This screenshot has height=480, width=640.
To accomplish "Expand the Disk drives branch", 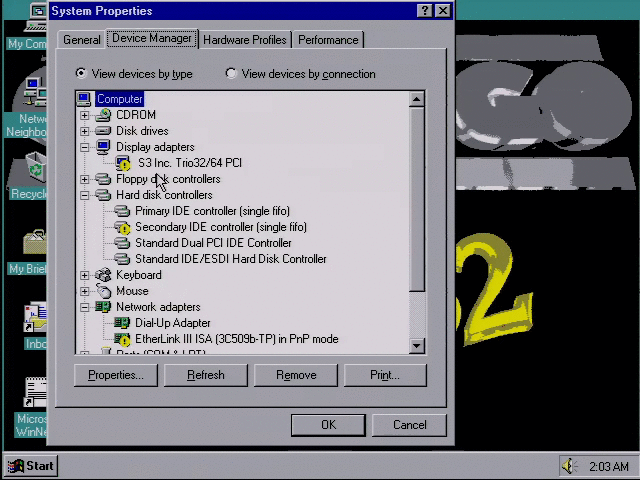I will point(84,131).
